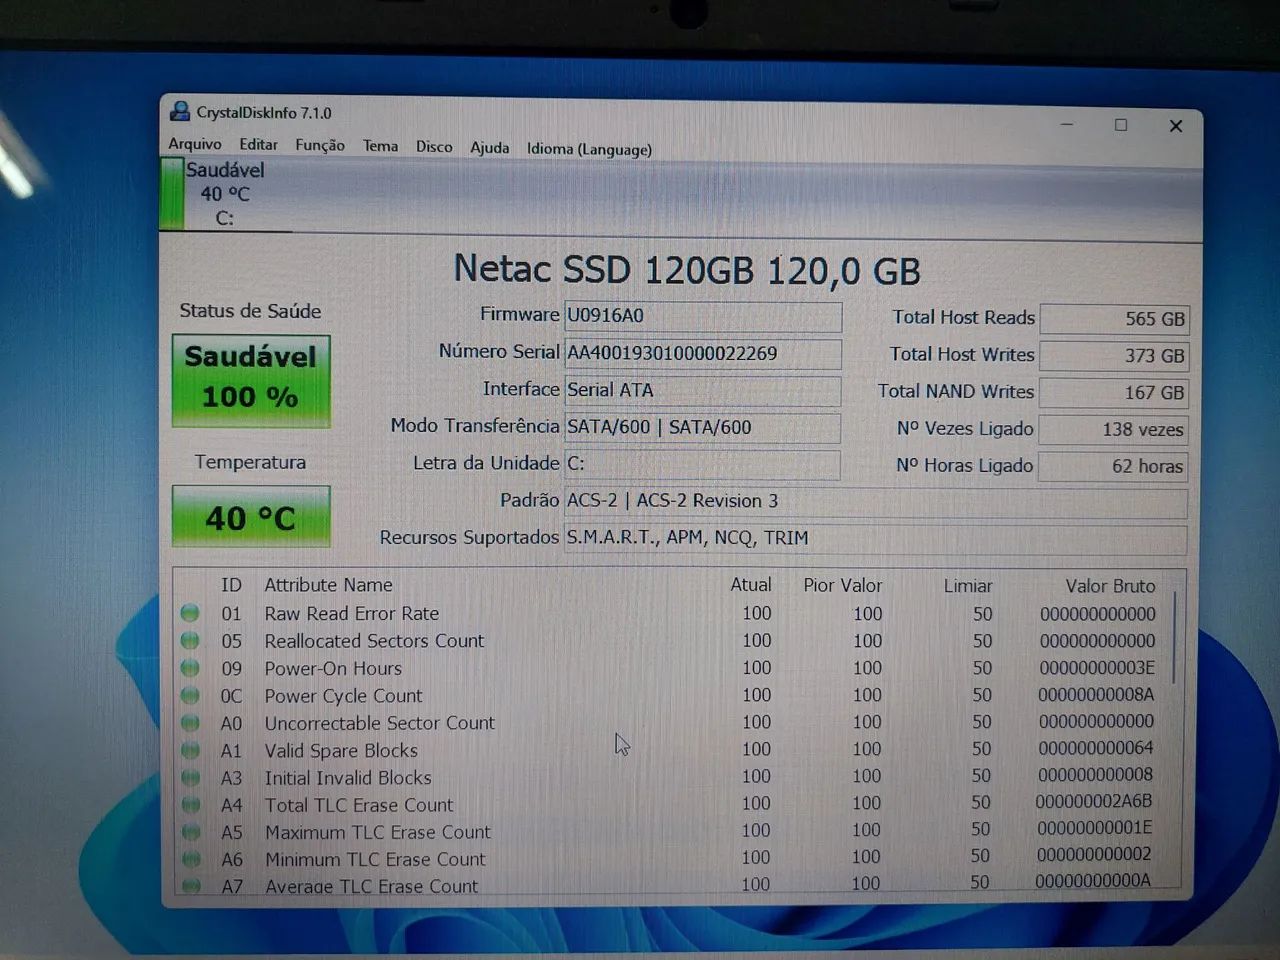Minimize the CrystalDiskInfo window
The image size is (1280, 960).
(1067, 124)
